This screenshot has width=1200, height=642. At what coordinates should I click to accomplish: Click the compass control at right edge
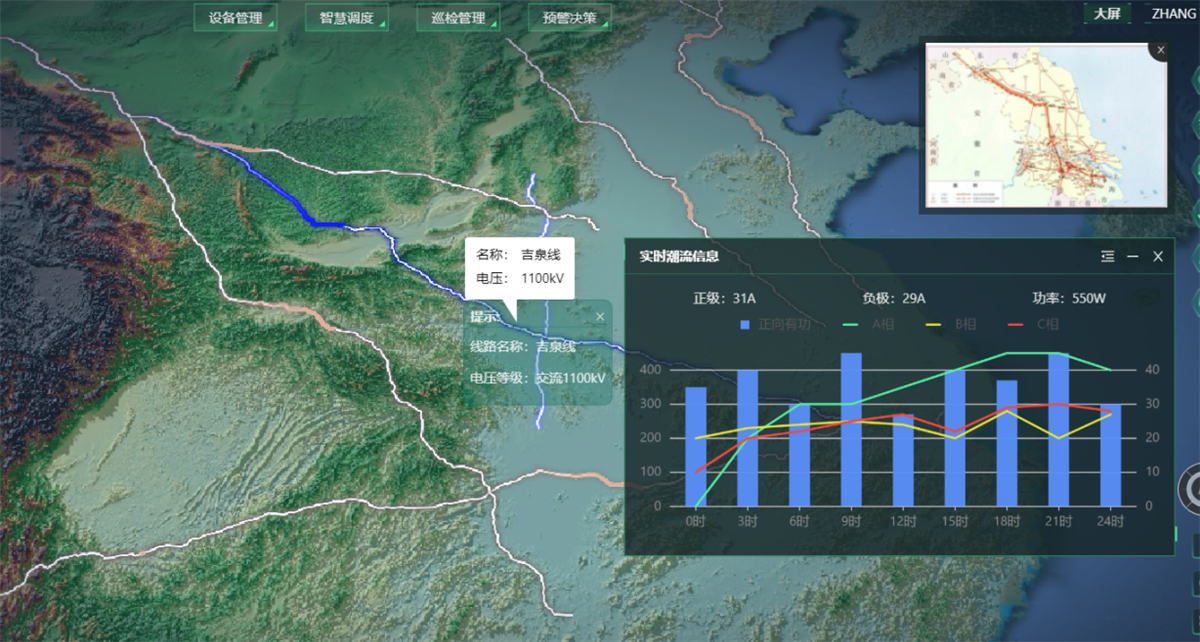1191,488
